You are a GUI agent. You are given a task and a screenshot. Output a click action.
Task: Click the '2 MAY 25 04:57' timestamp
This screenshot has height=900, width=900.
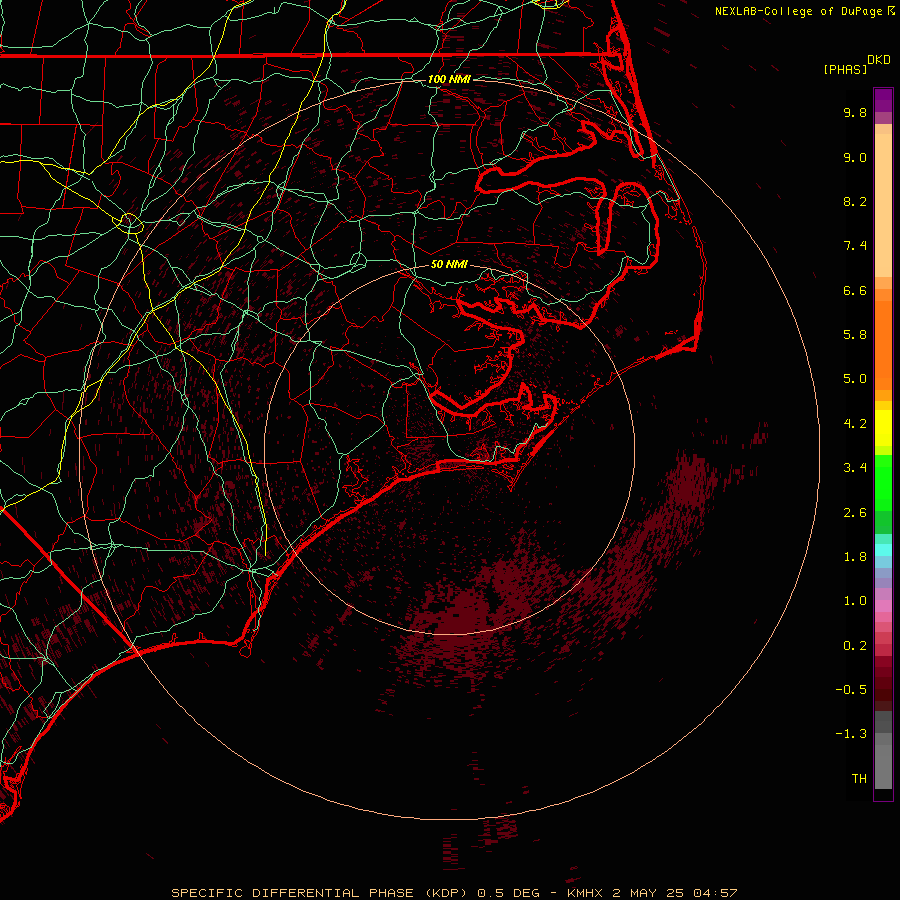[674, 893]
